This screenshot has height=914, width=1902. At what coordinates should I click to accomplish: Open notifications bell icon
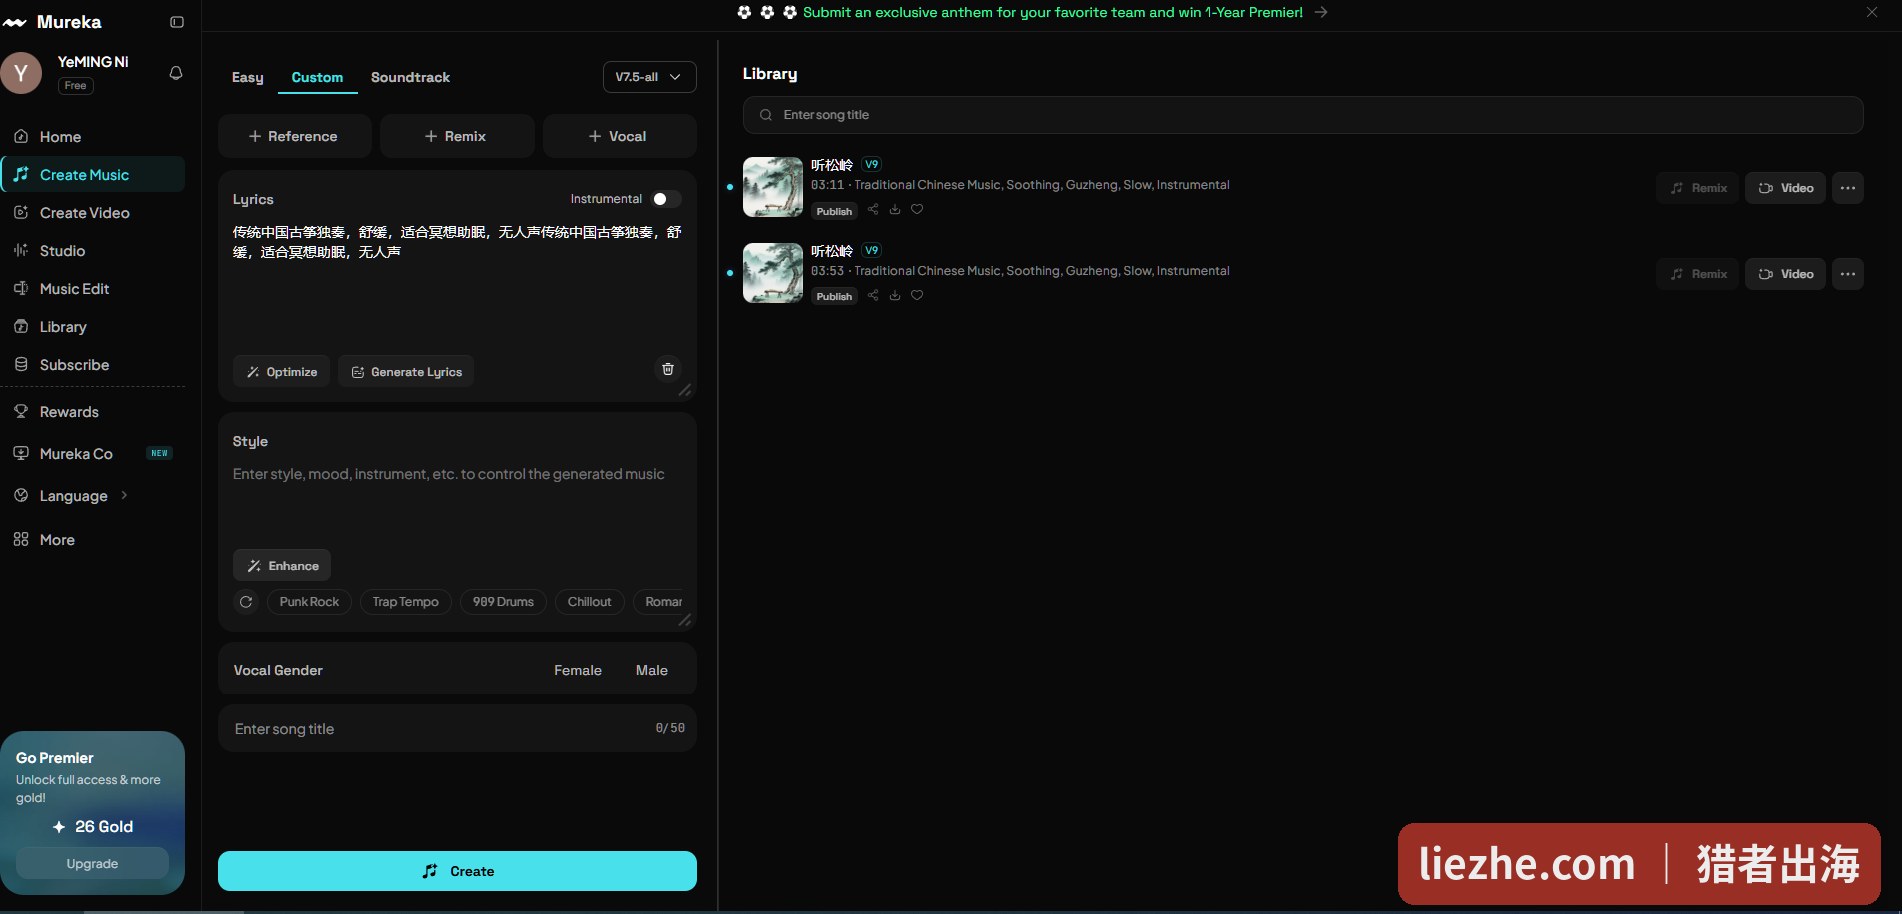[x=176, y=73]
